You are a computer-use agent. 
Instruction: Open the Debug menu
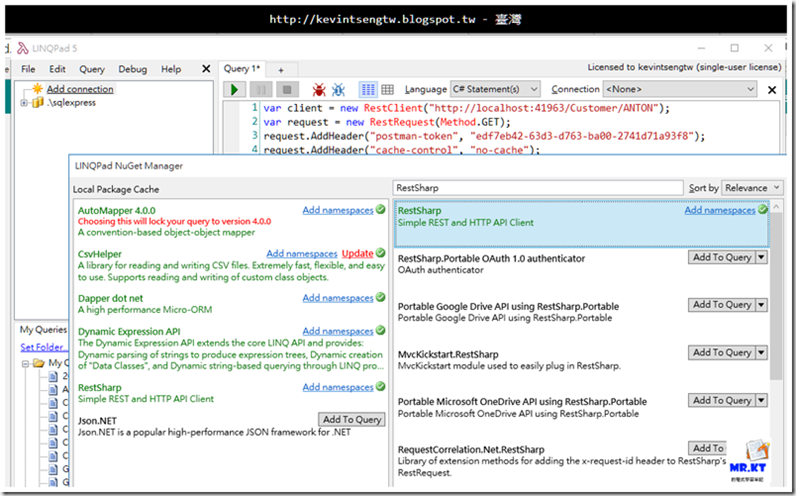[x=132, y=69]
